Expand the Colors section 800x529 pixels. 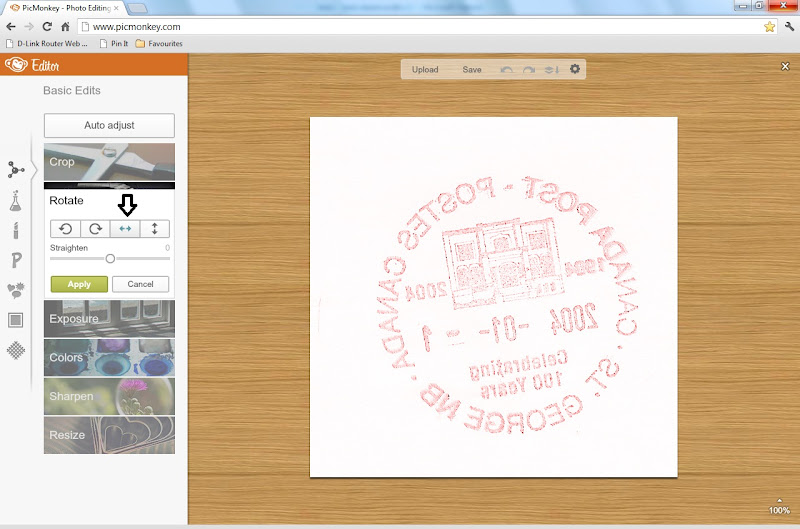[x=109, y=358]
